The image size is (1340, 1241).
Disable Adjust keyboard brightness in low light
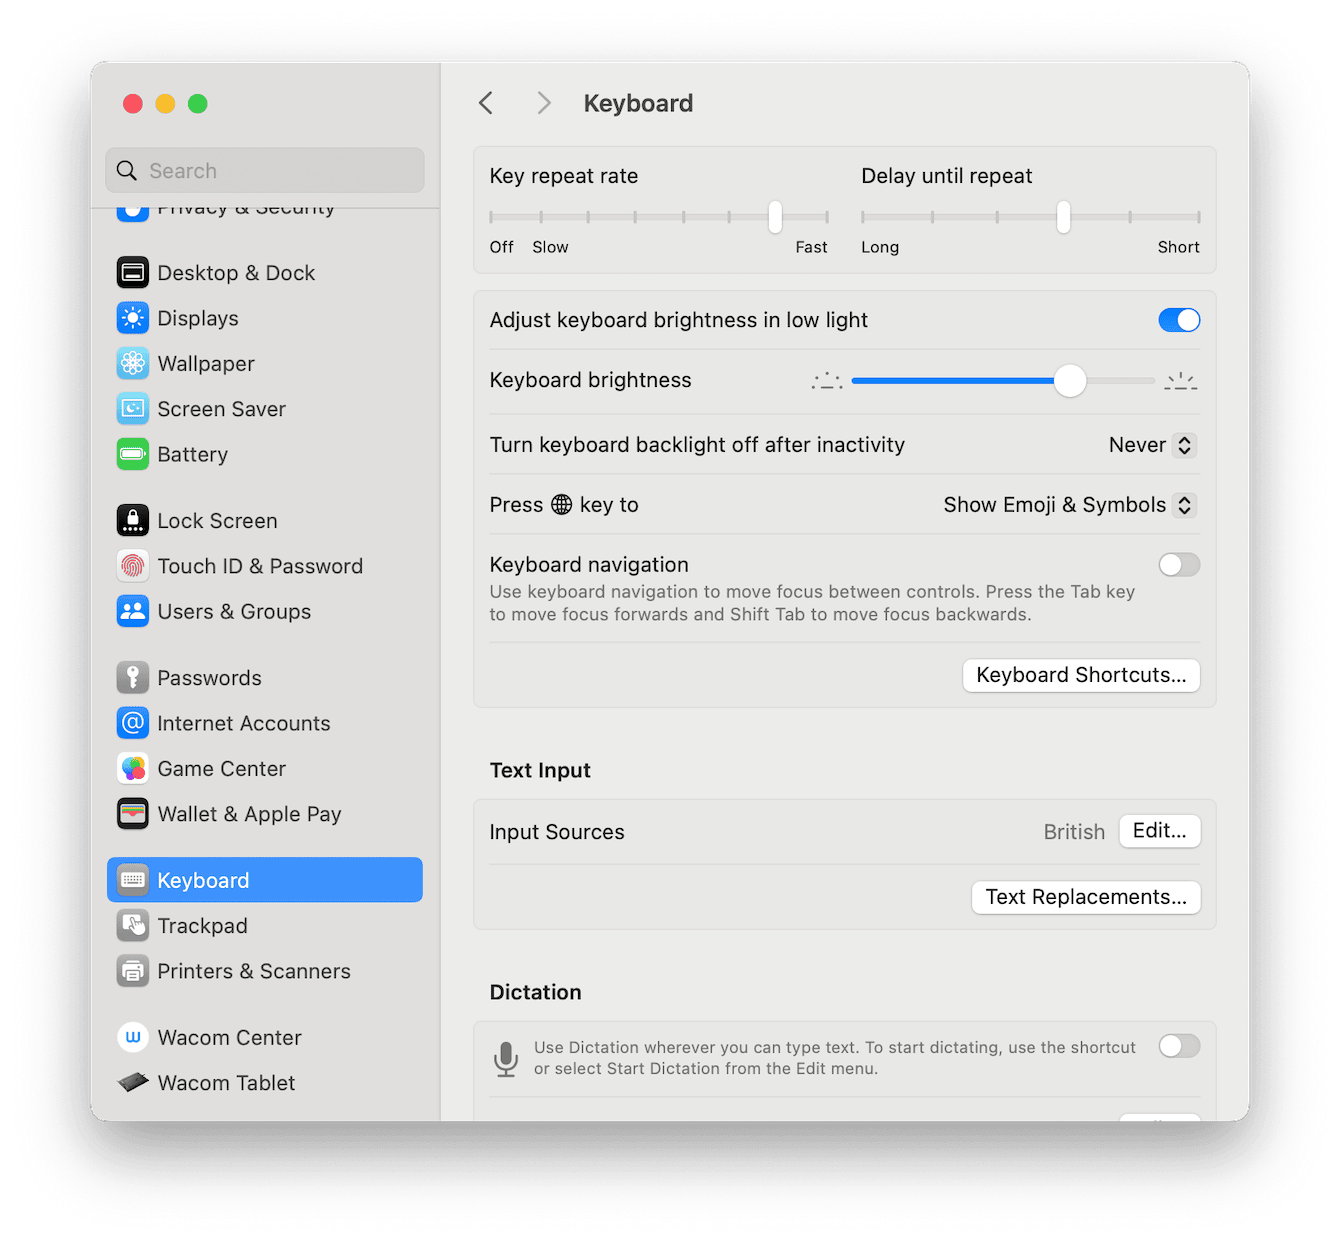point(1179,320)
